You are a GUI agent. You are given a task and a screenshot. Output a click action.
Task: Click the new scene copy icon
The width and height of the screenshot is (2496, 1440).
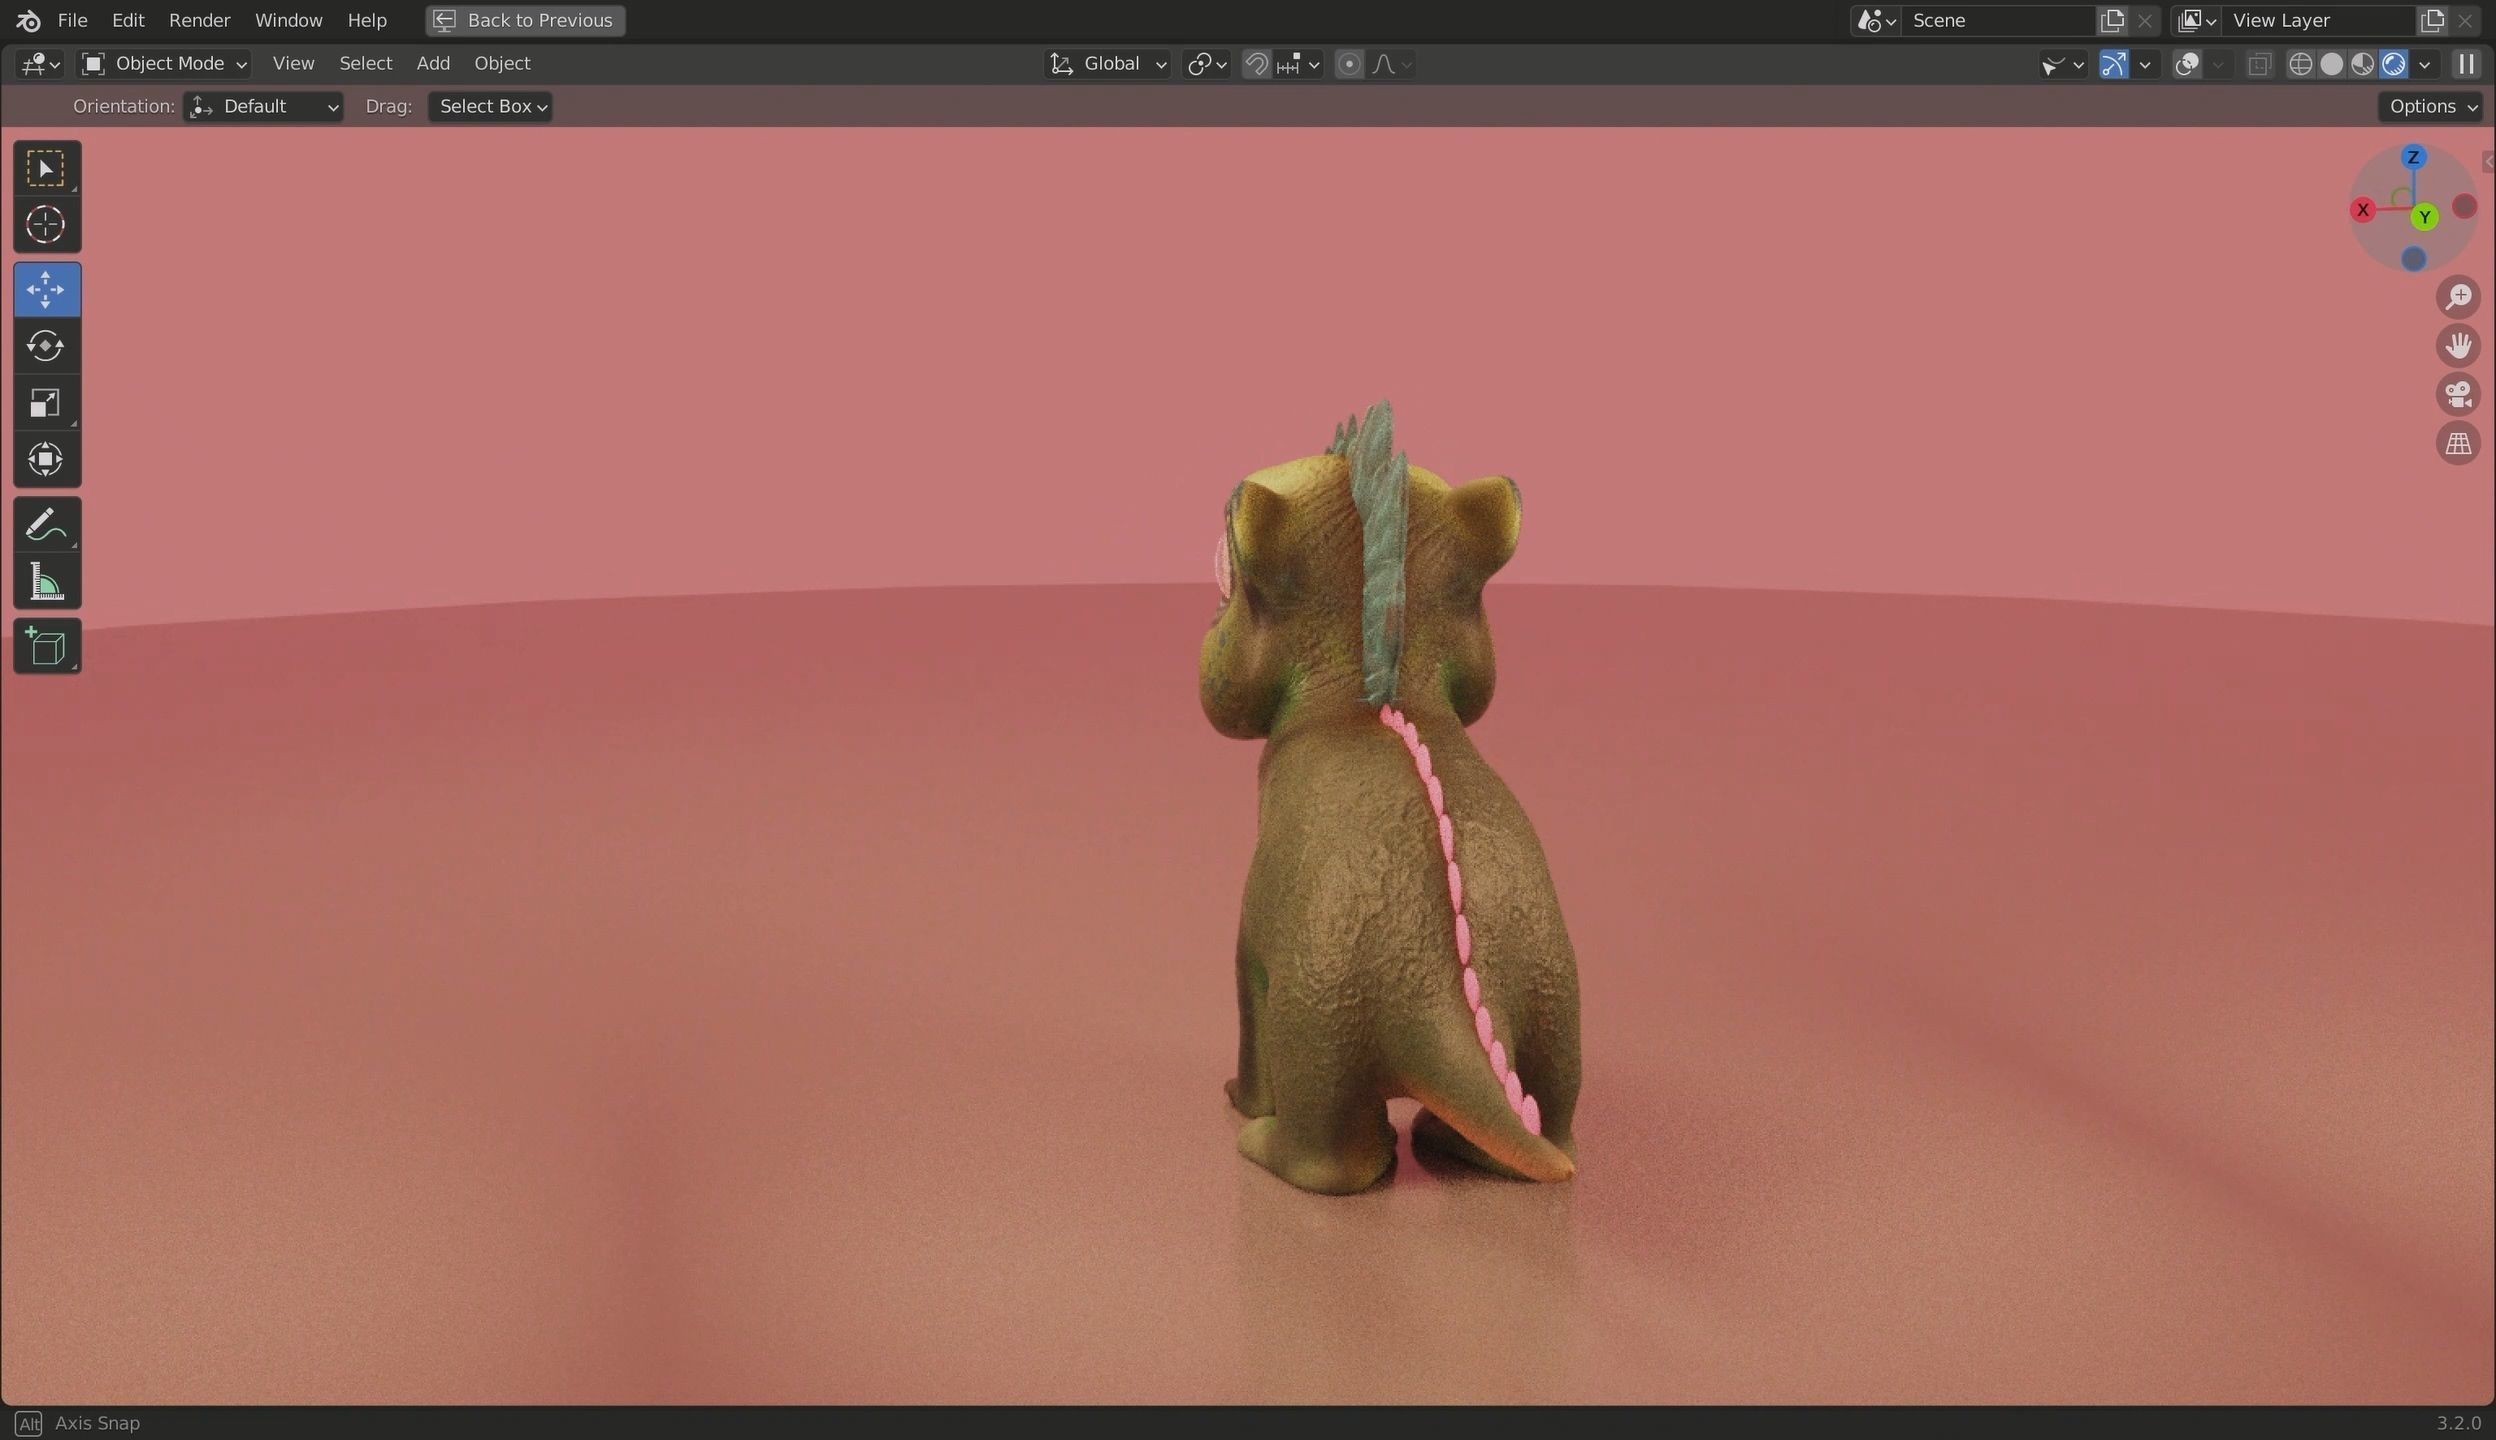coord(2112,20)
